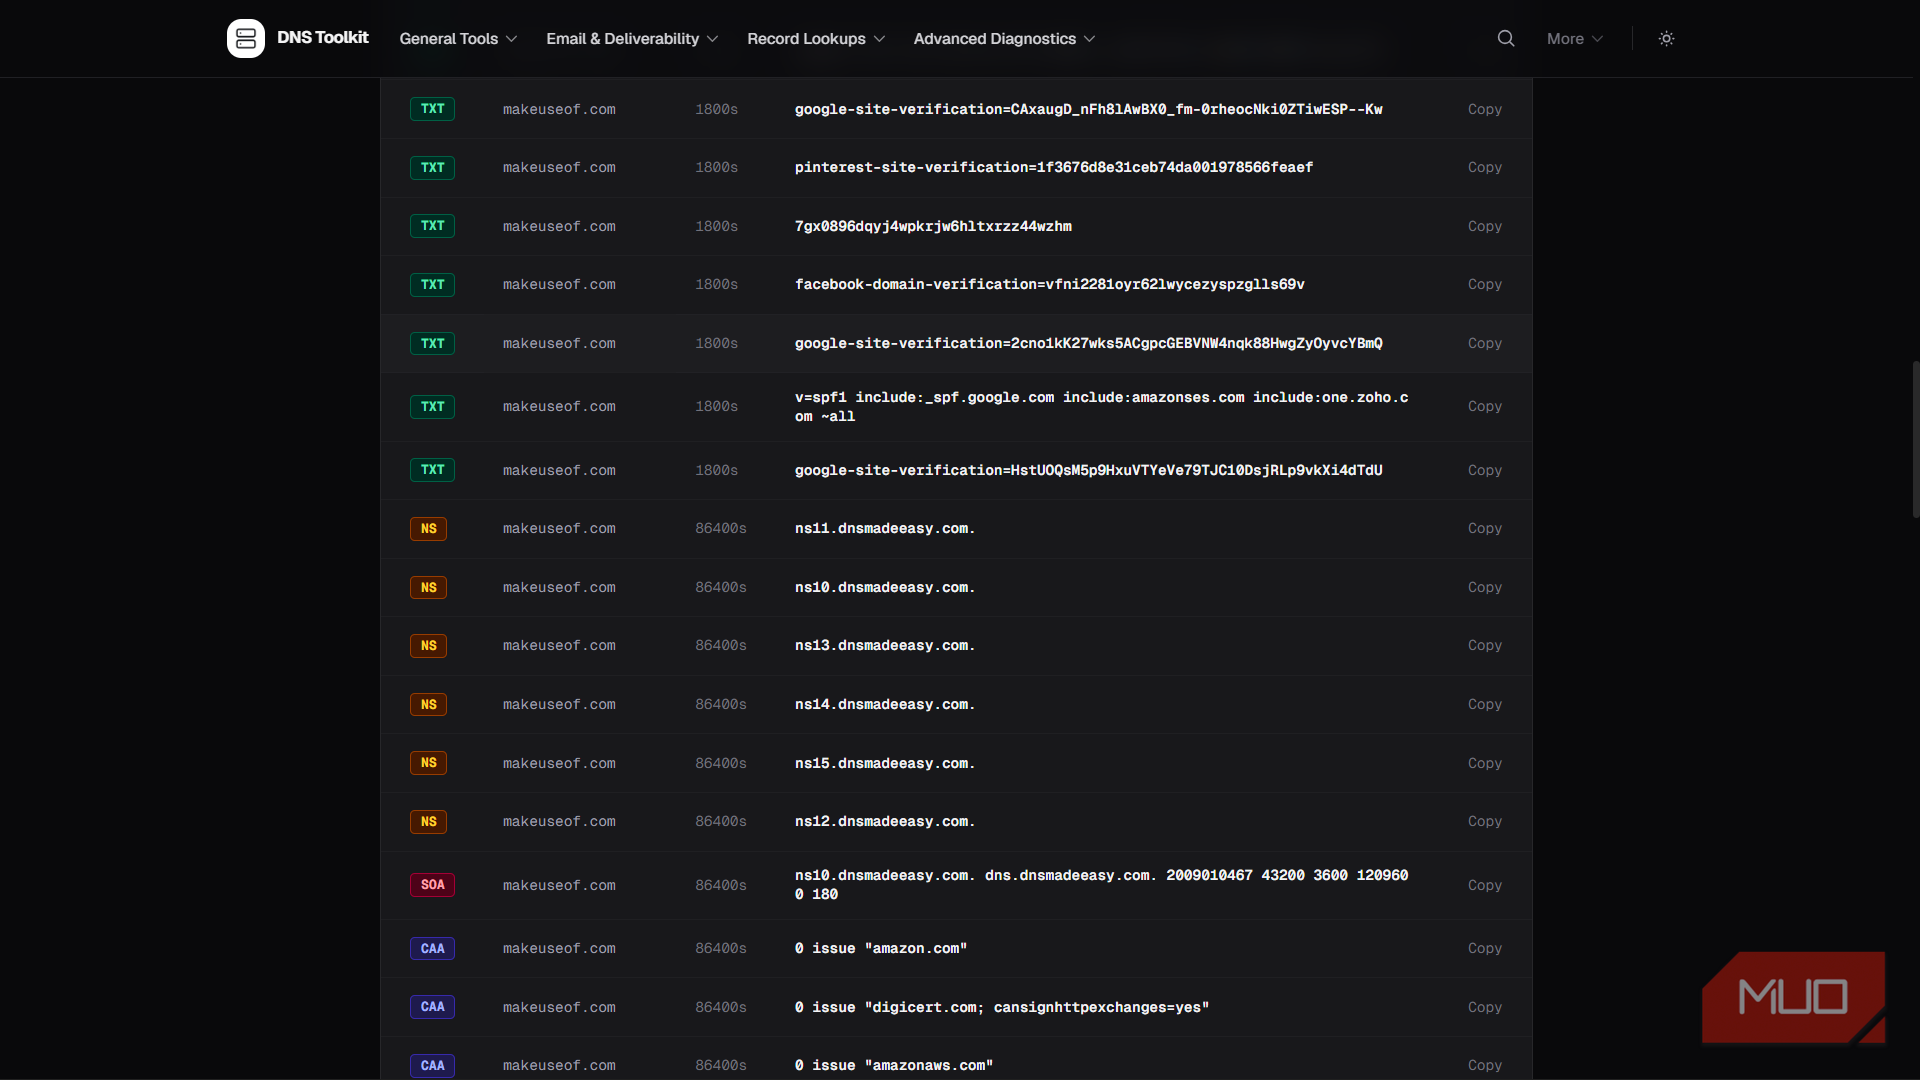Image resolution: width=1920 pixels, height=1080 pixels.
Task: Copy the ns13.dnsmadeeasy.com record
Action: point(1484,645)
